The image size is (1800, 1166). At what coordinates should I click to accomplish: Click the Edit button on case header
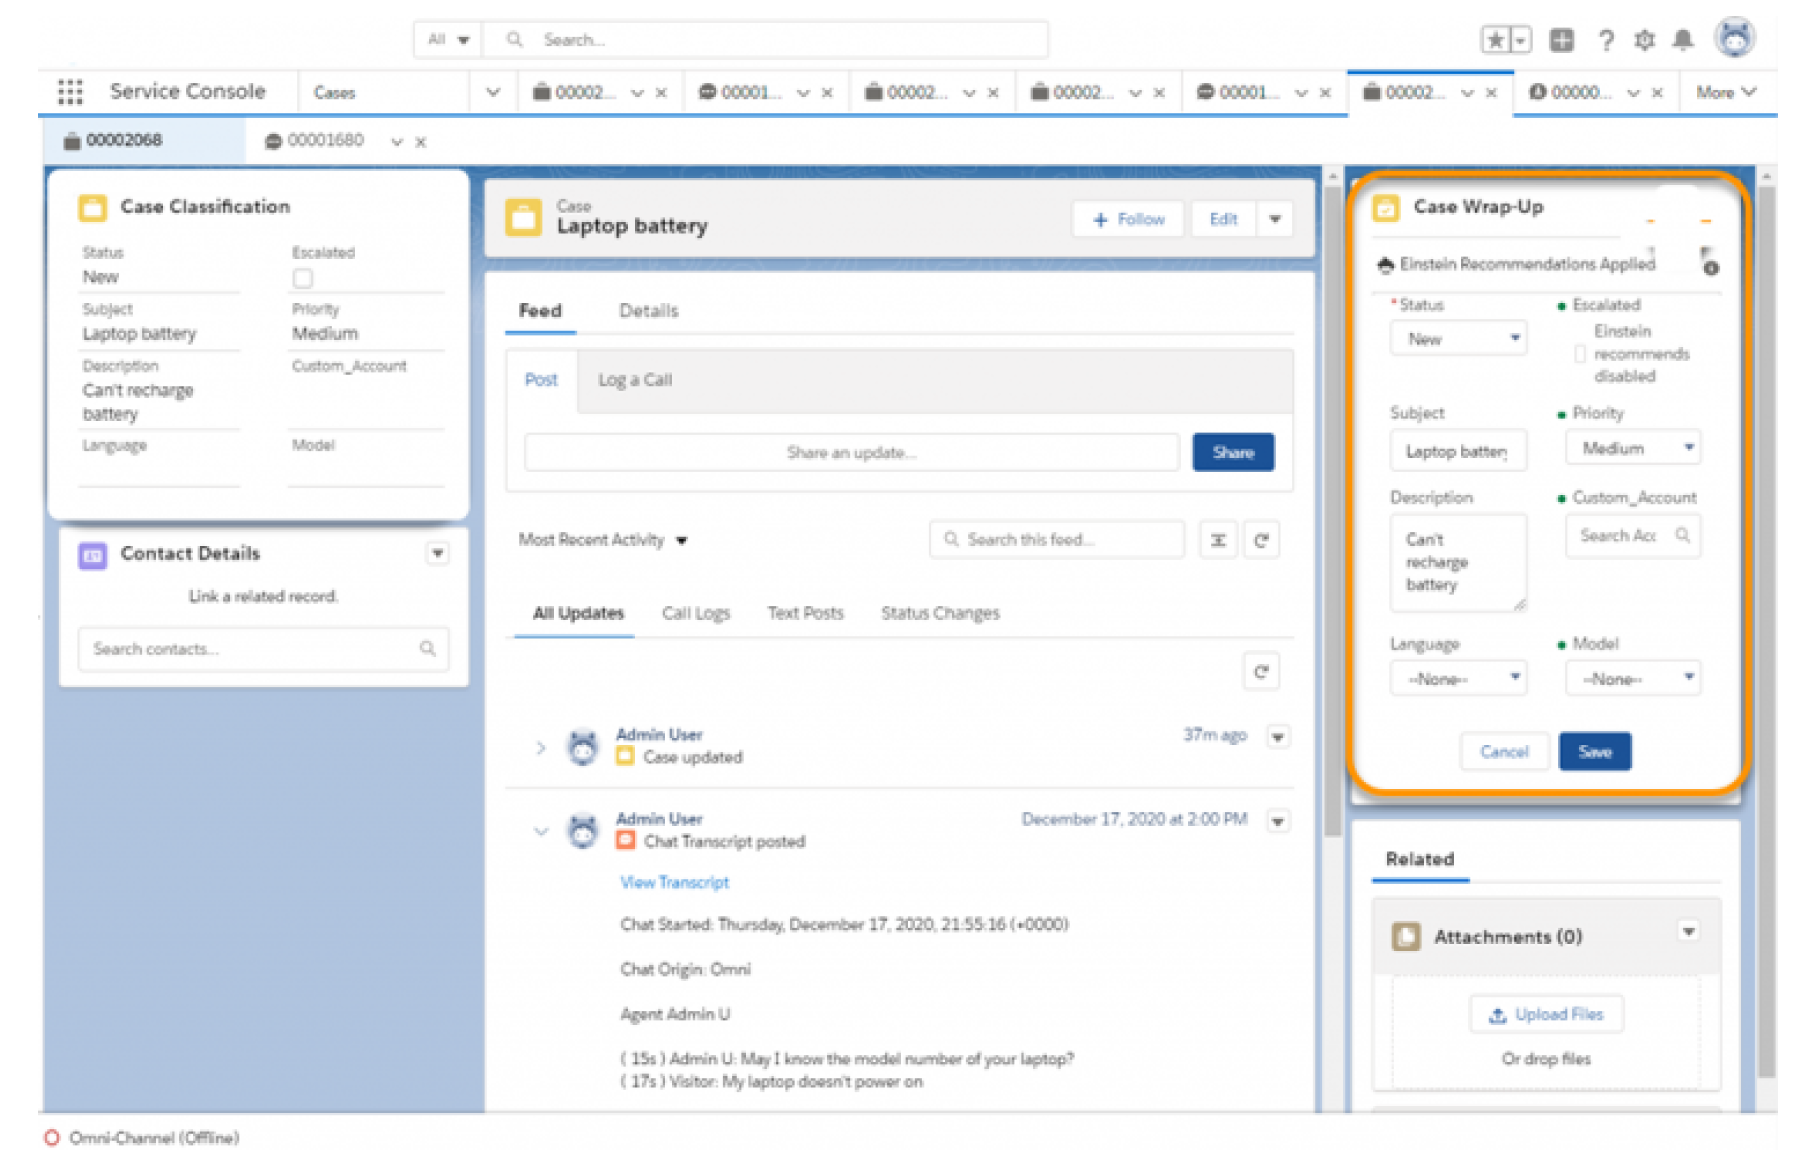click(x=1223, y=219)
